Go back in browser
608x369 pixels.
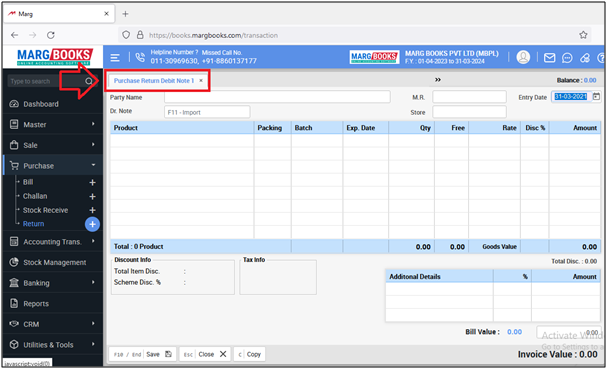pos(15,35)
